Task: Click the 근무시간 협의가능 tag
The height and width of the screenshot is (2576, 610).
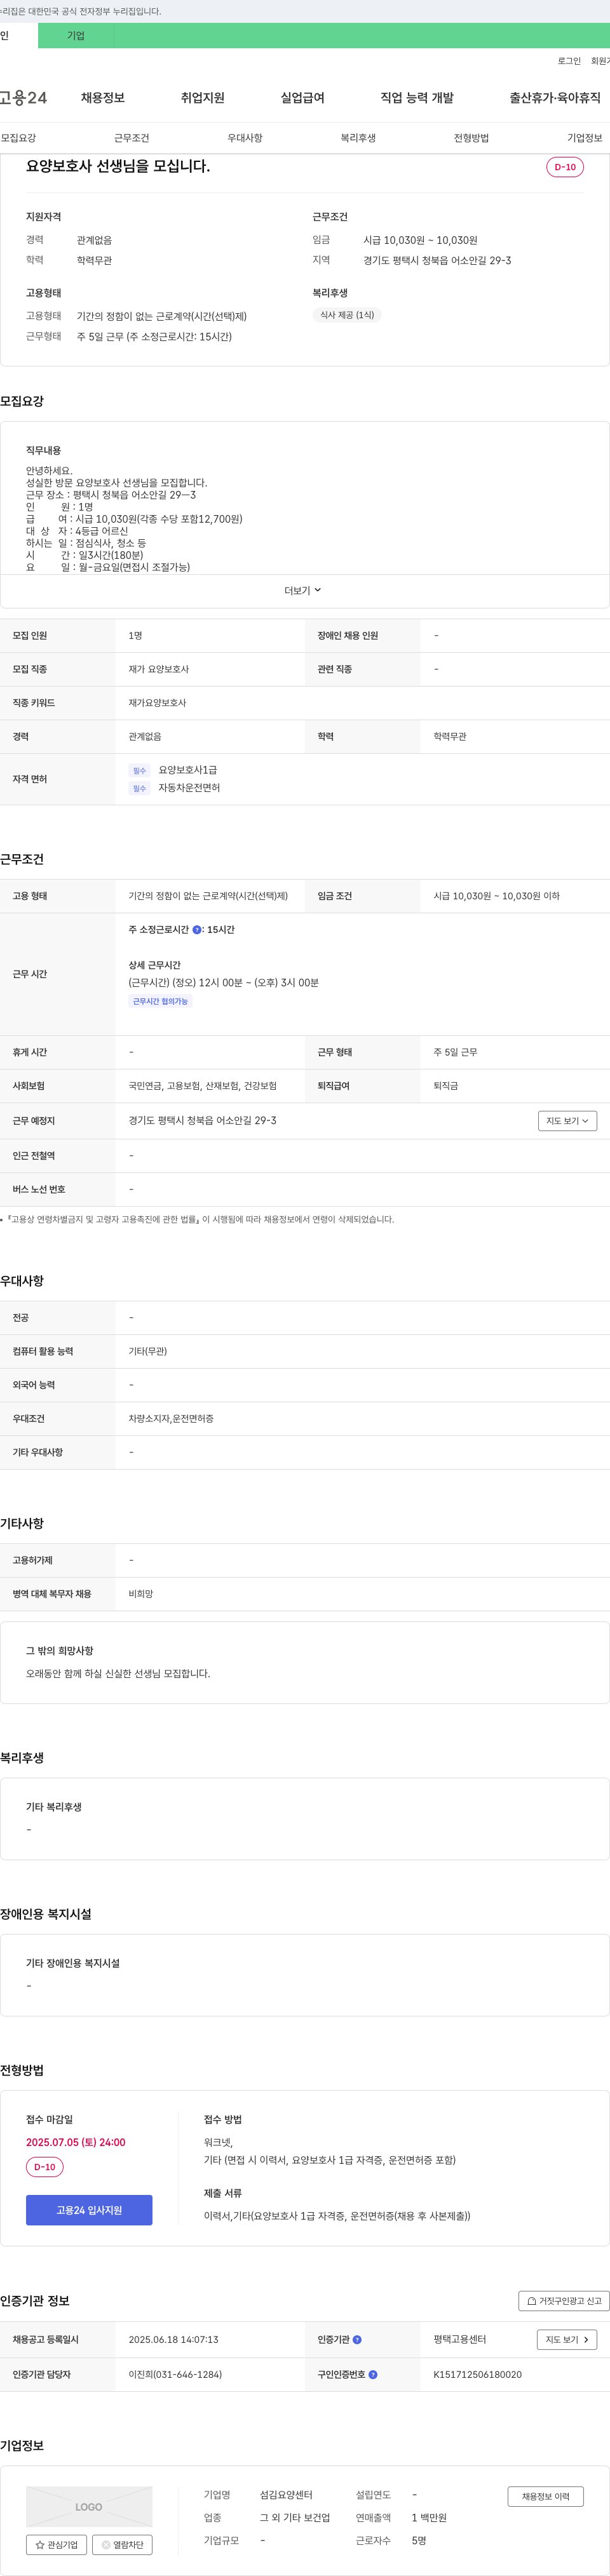Action: 160,1001
